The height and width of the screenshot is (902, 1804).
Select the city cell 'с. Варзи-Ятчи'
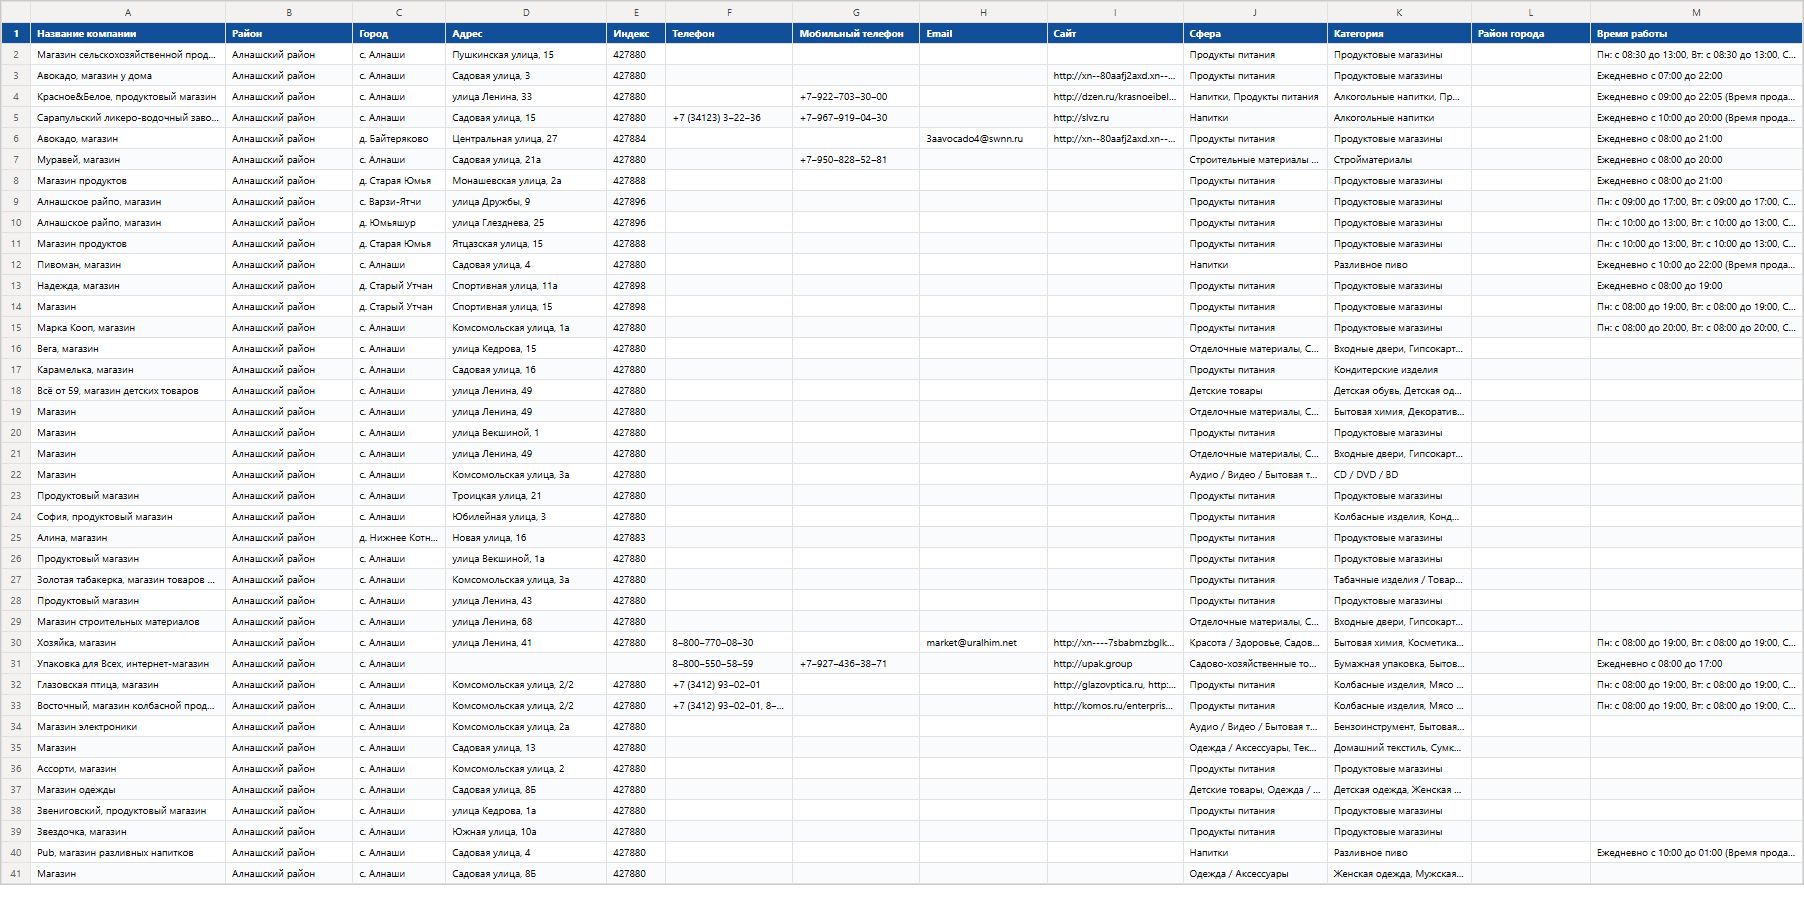[399, 202]
